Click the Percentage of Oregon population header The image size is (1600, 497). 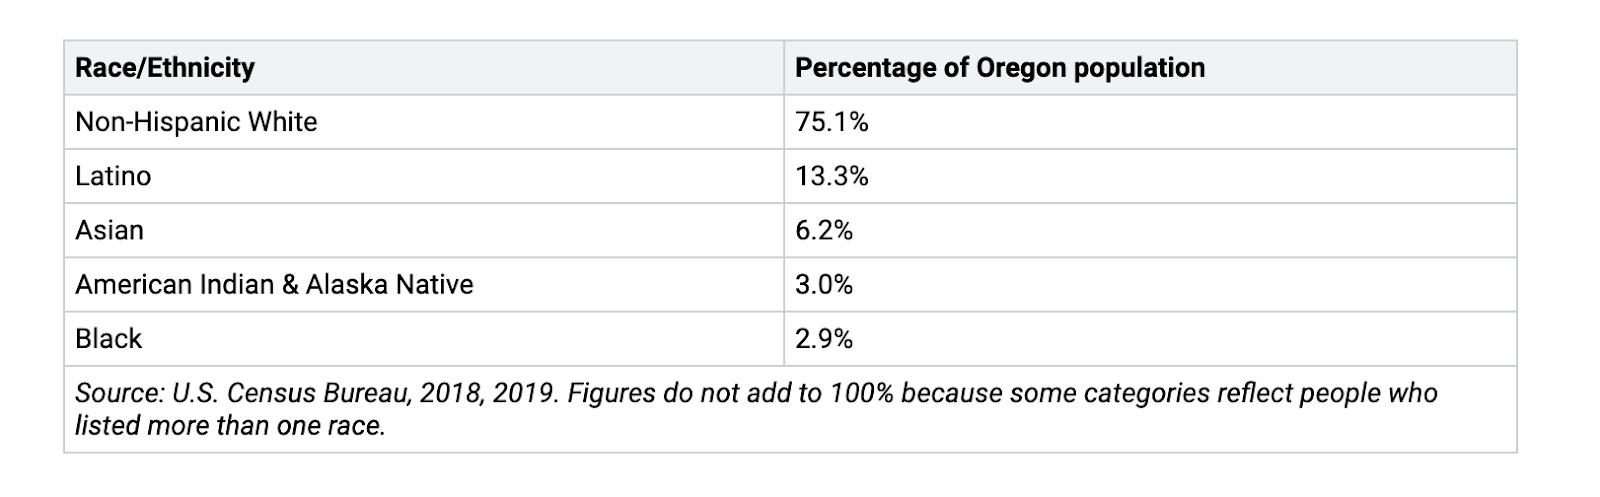tap(999, 68)
